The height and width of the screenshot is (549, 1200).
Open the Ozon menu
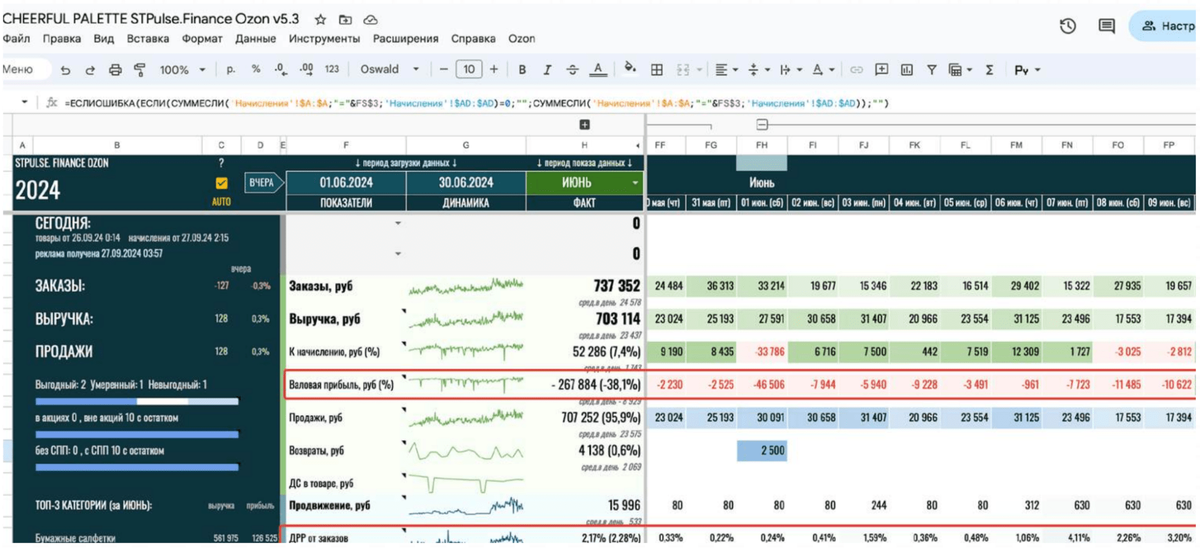pos(521,39)
